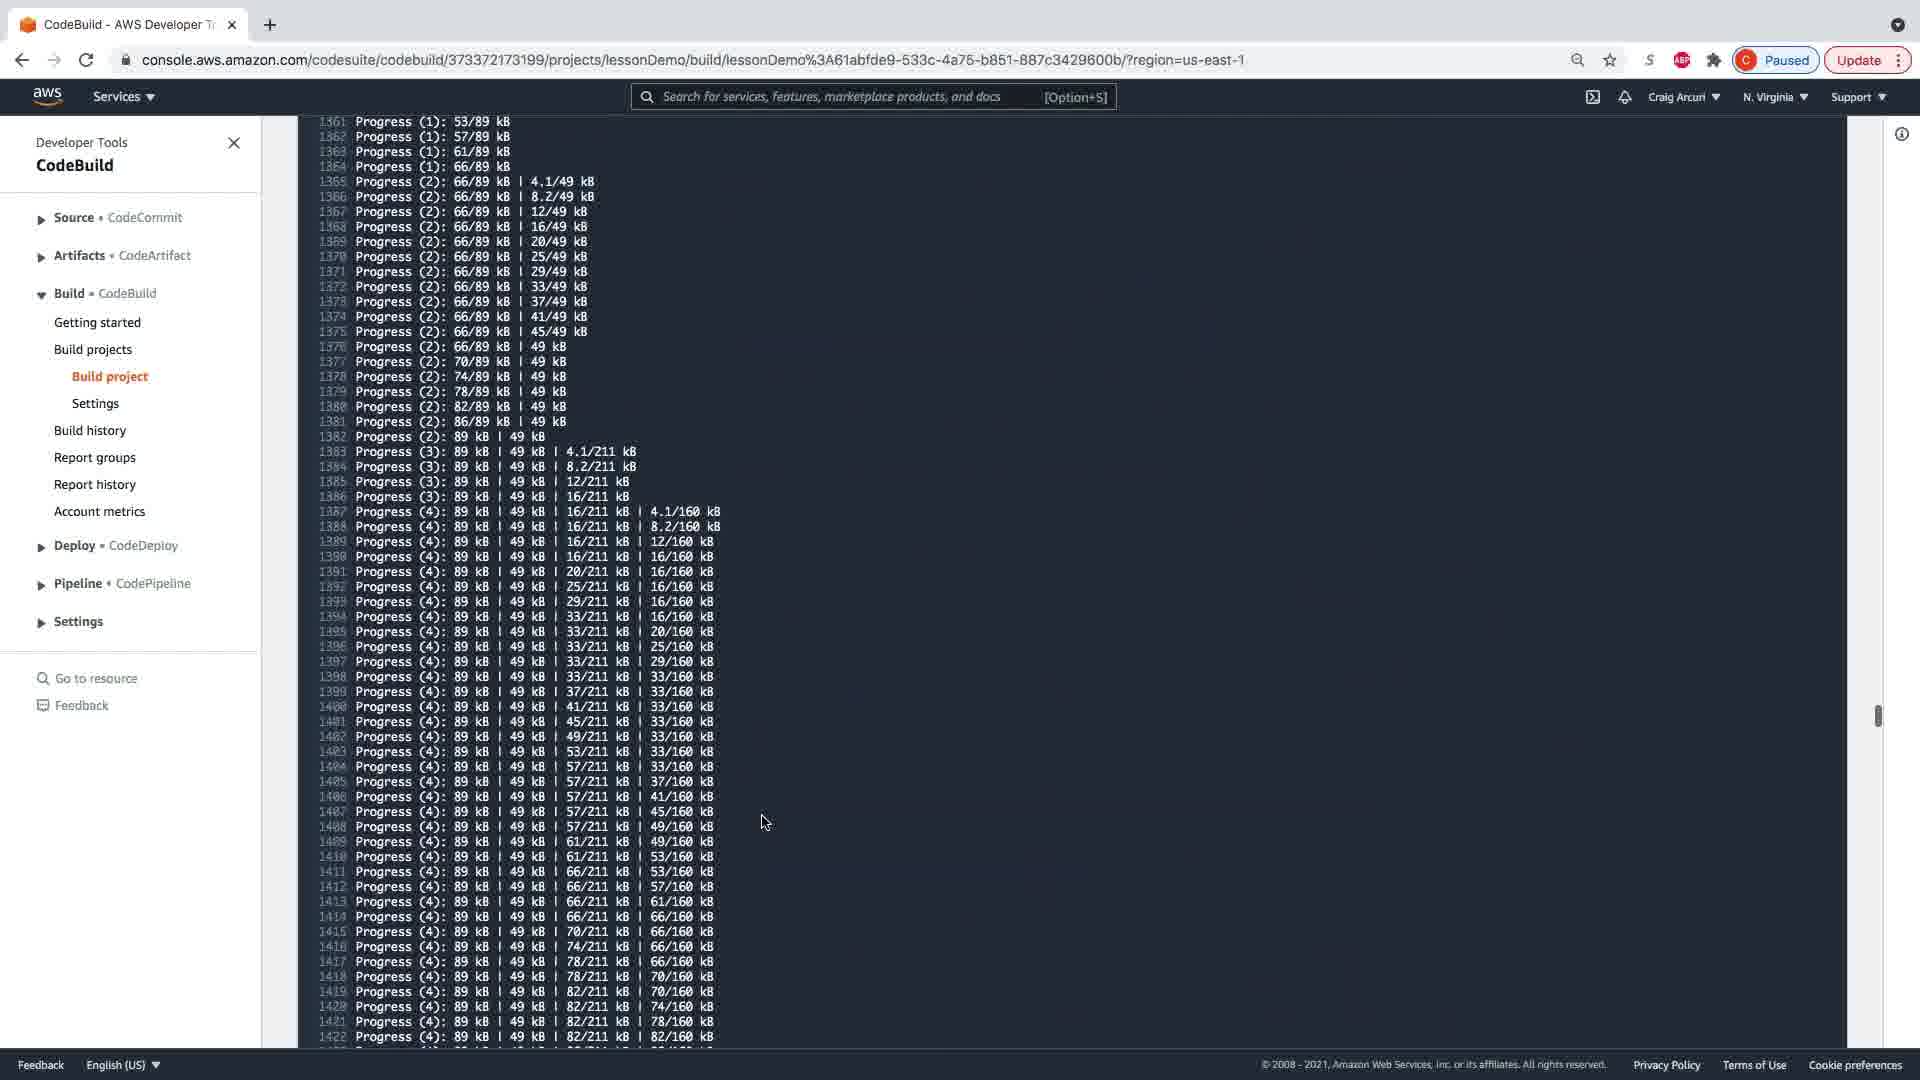Image resolution: width=1920 pixels, height=1080 pixels.
Task: Click the AWS services search field
Action: [x=850, y=97]
